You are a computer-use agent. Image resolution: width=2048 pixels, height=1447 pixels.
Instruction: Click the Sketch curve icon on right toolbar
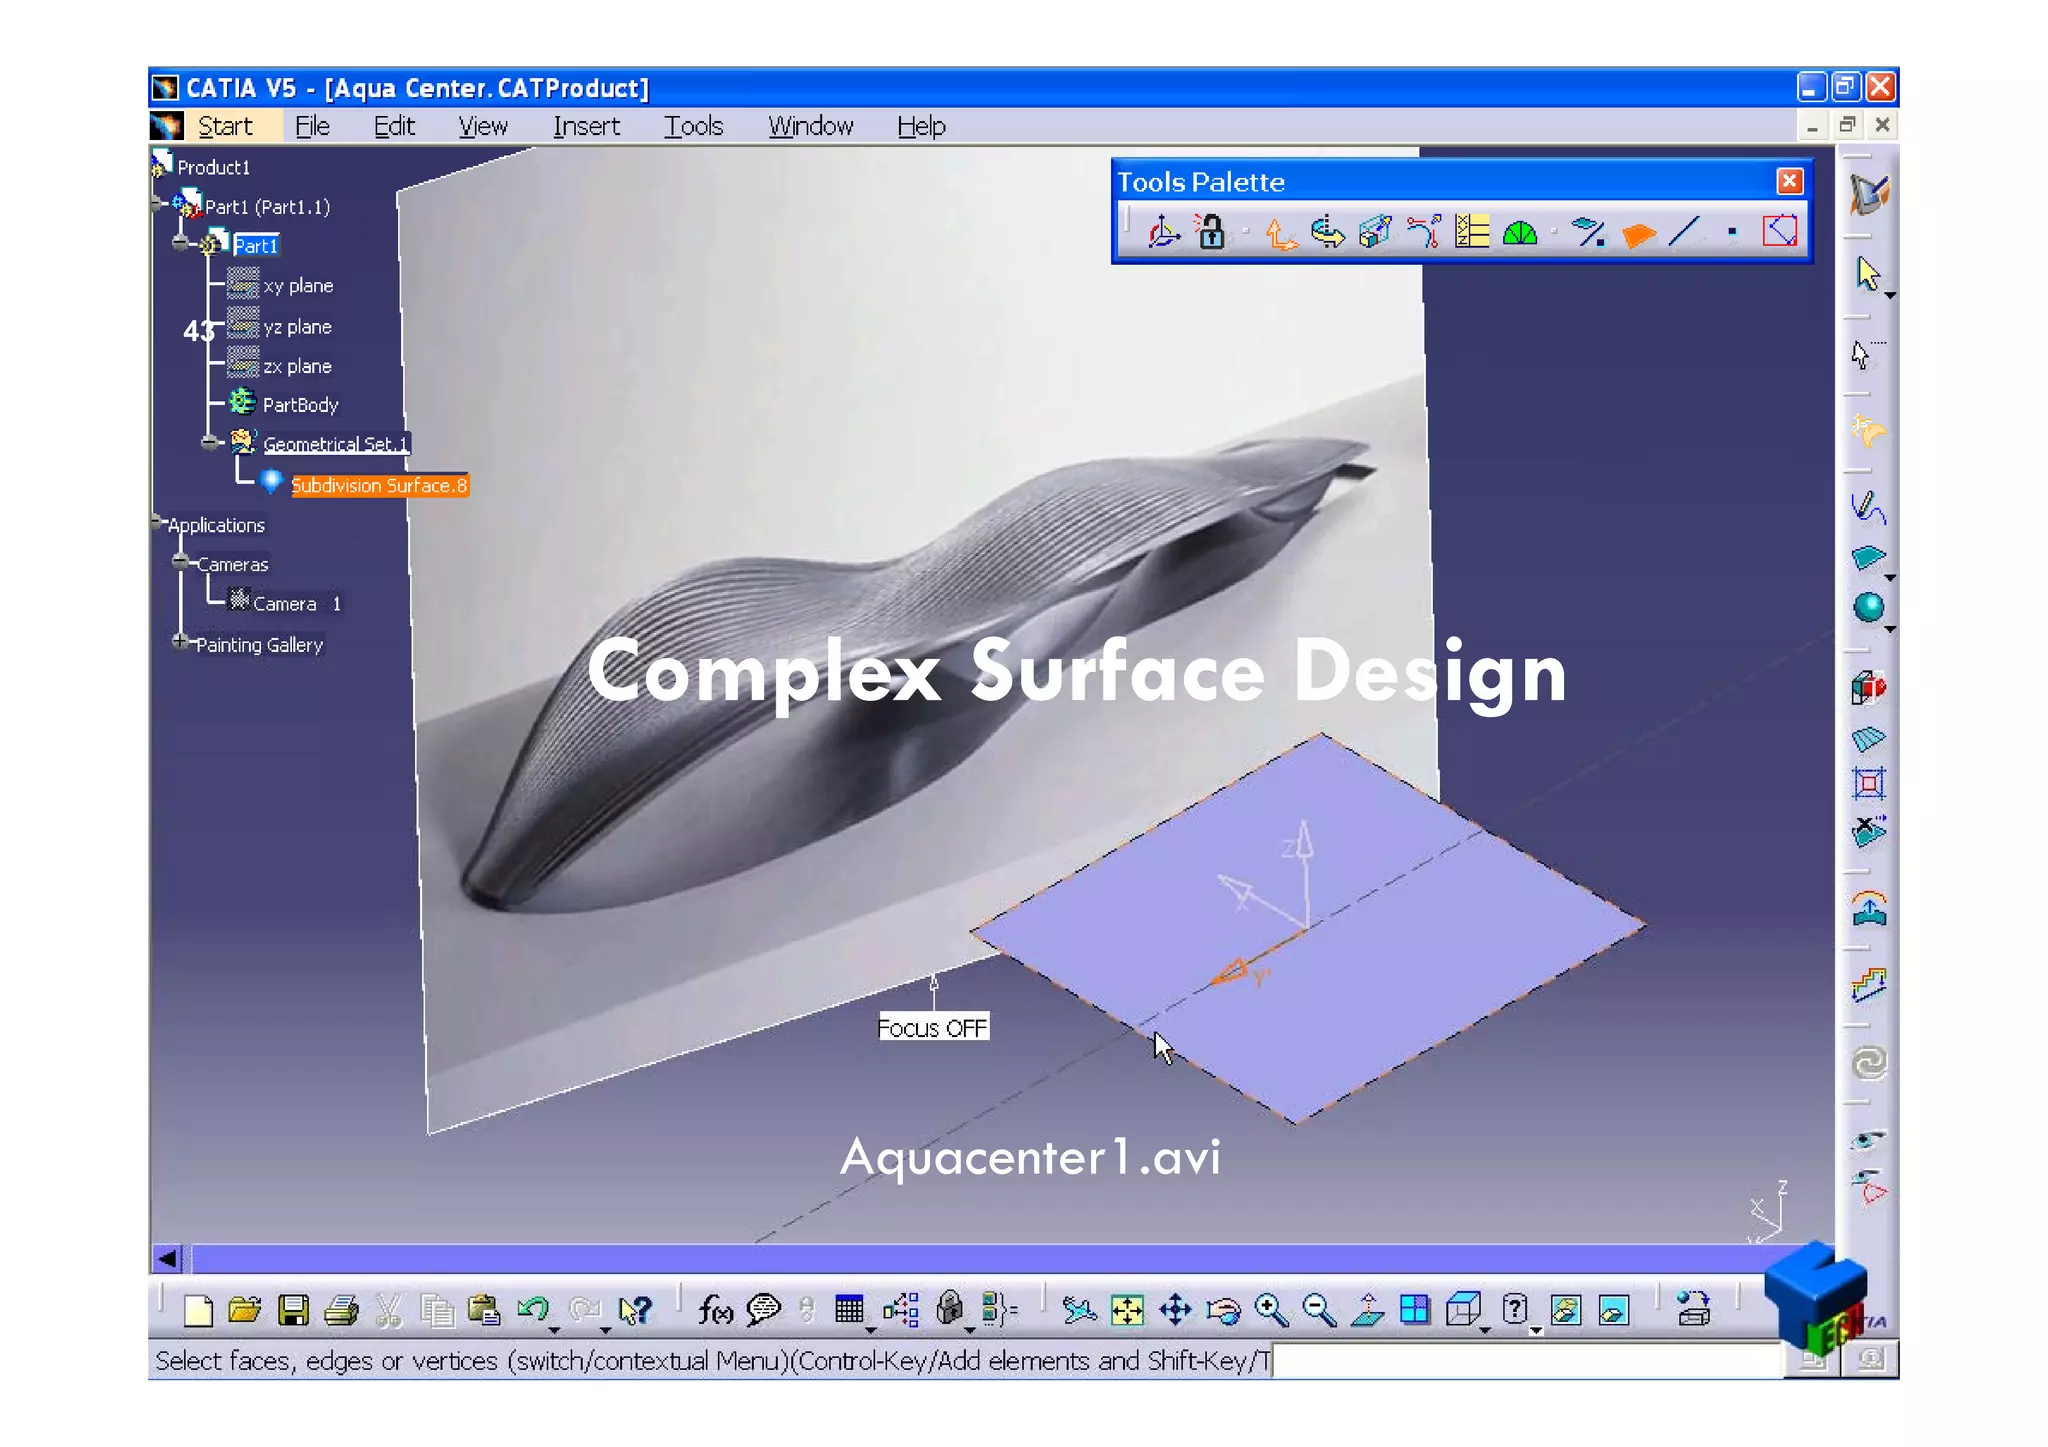pos(1868,508)
